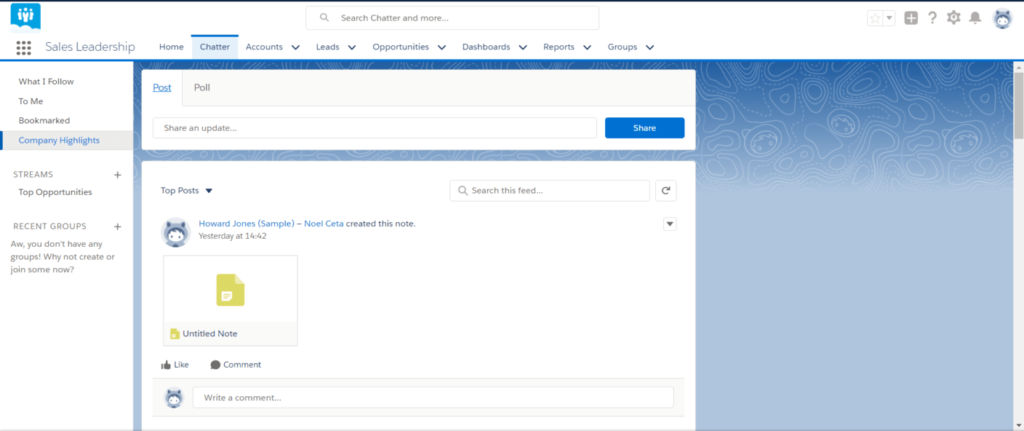Open the Setup gear icon
This screenshot has height=431, width=1024.
pos(953,18)
